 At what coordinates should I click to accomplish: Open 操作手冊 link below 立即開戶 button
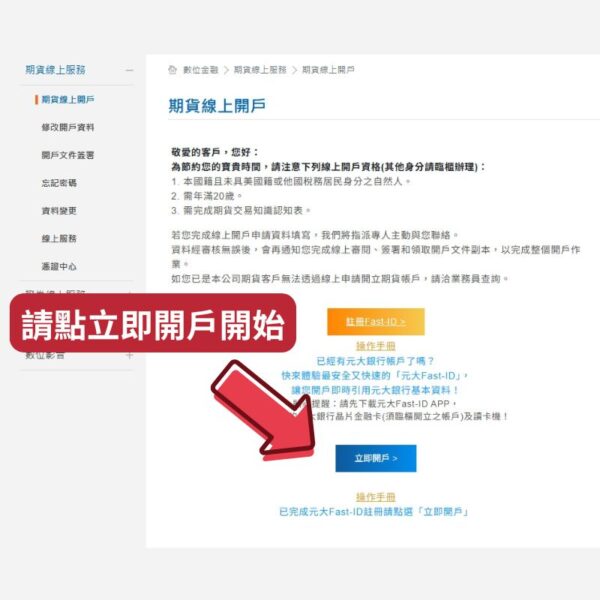pyautogui.click(x=376, y=497)
